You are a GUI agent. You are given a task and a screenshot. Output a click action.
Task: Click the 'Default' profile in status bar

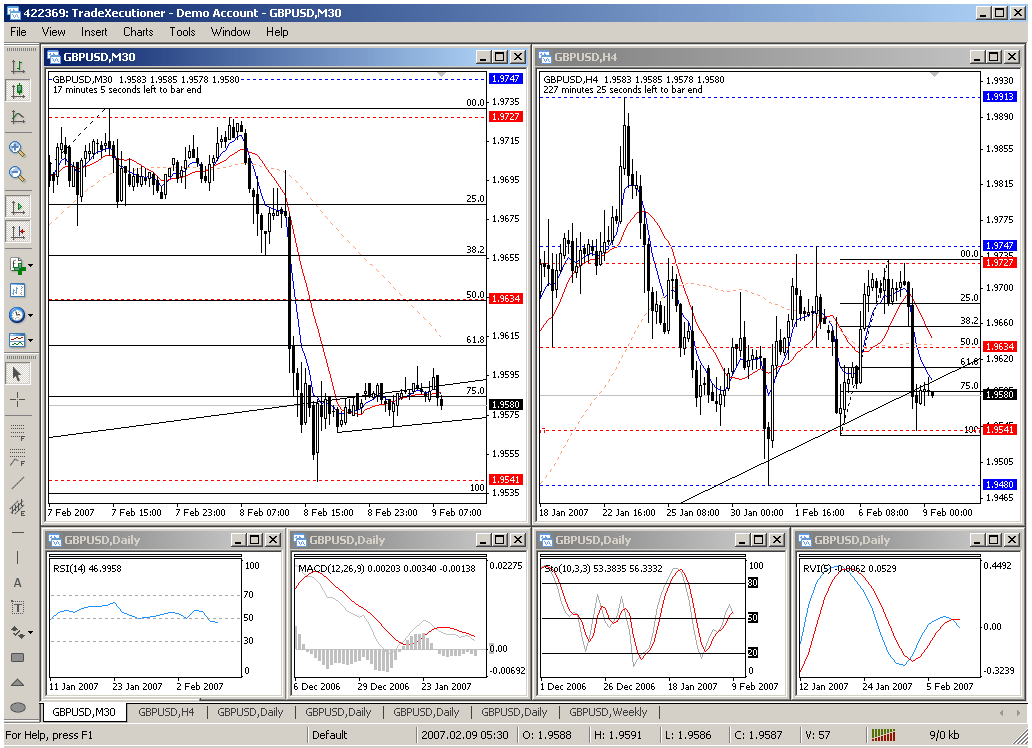[x=330, y=735]
